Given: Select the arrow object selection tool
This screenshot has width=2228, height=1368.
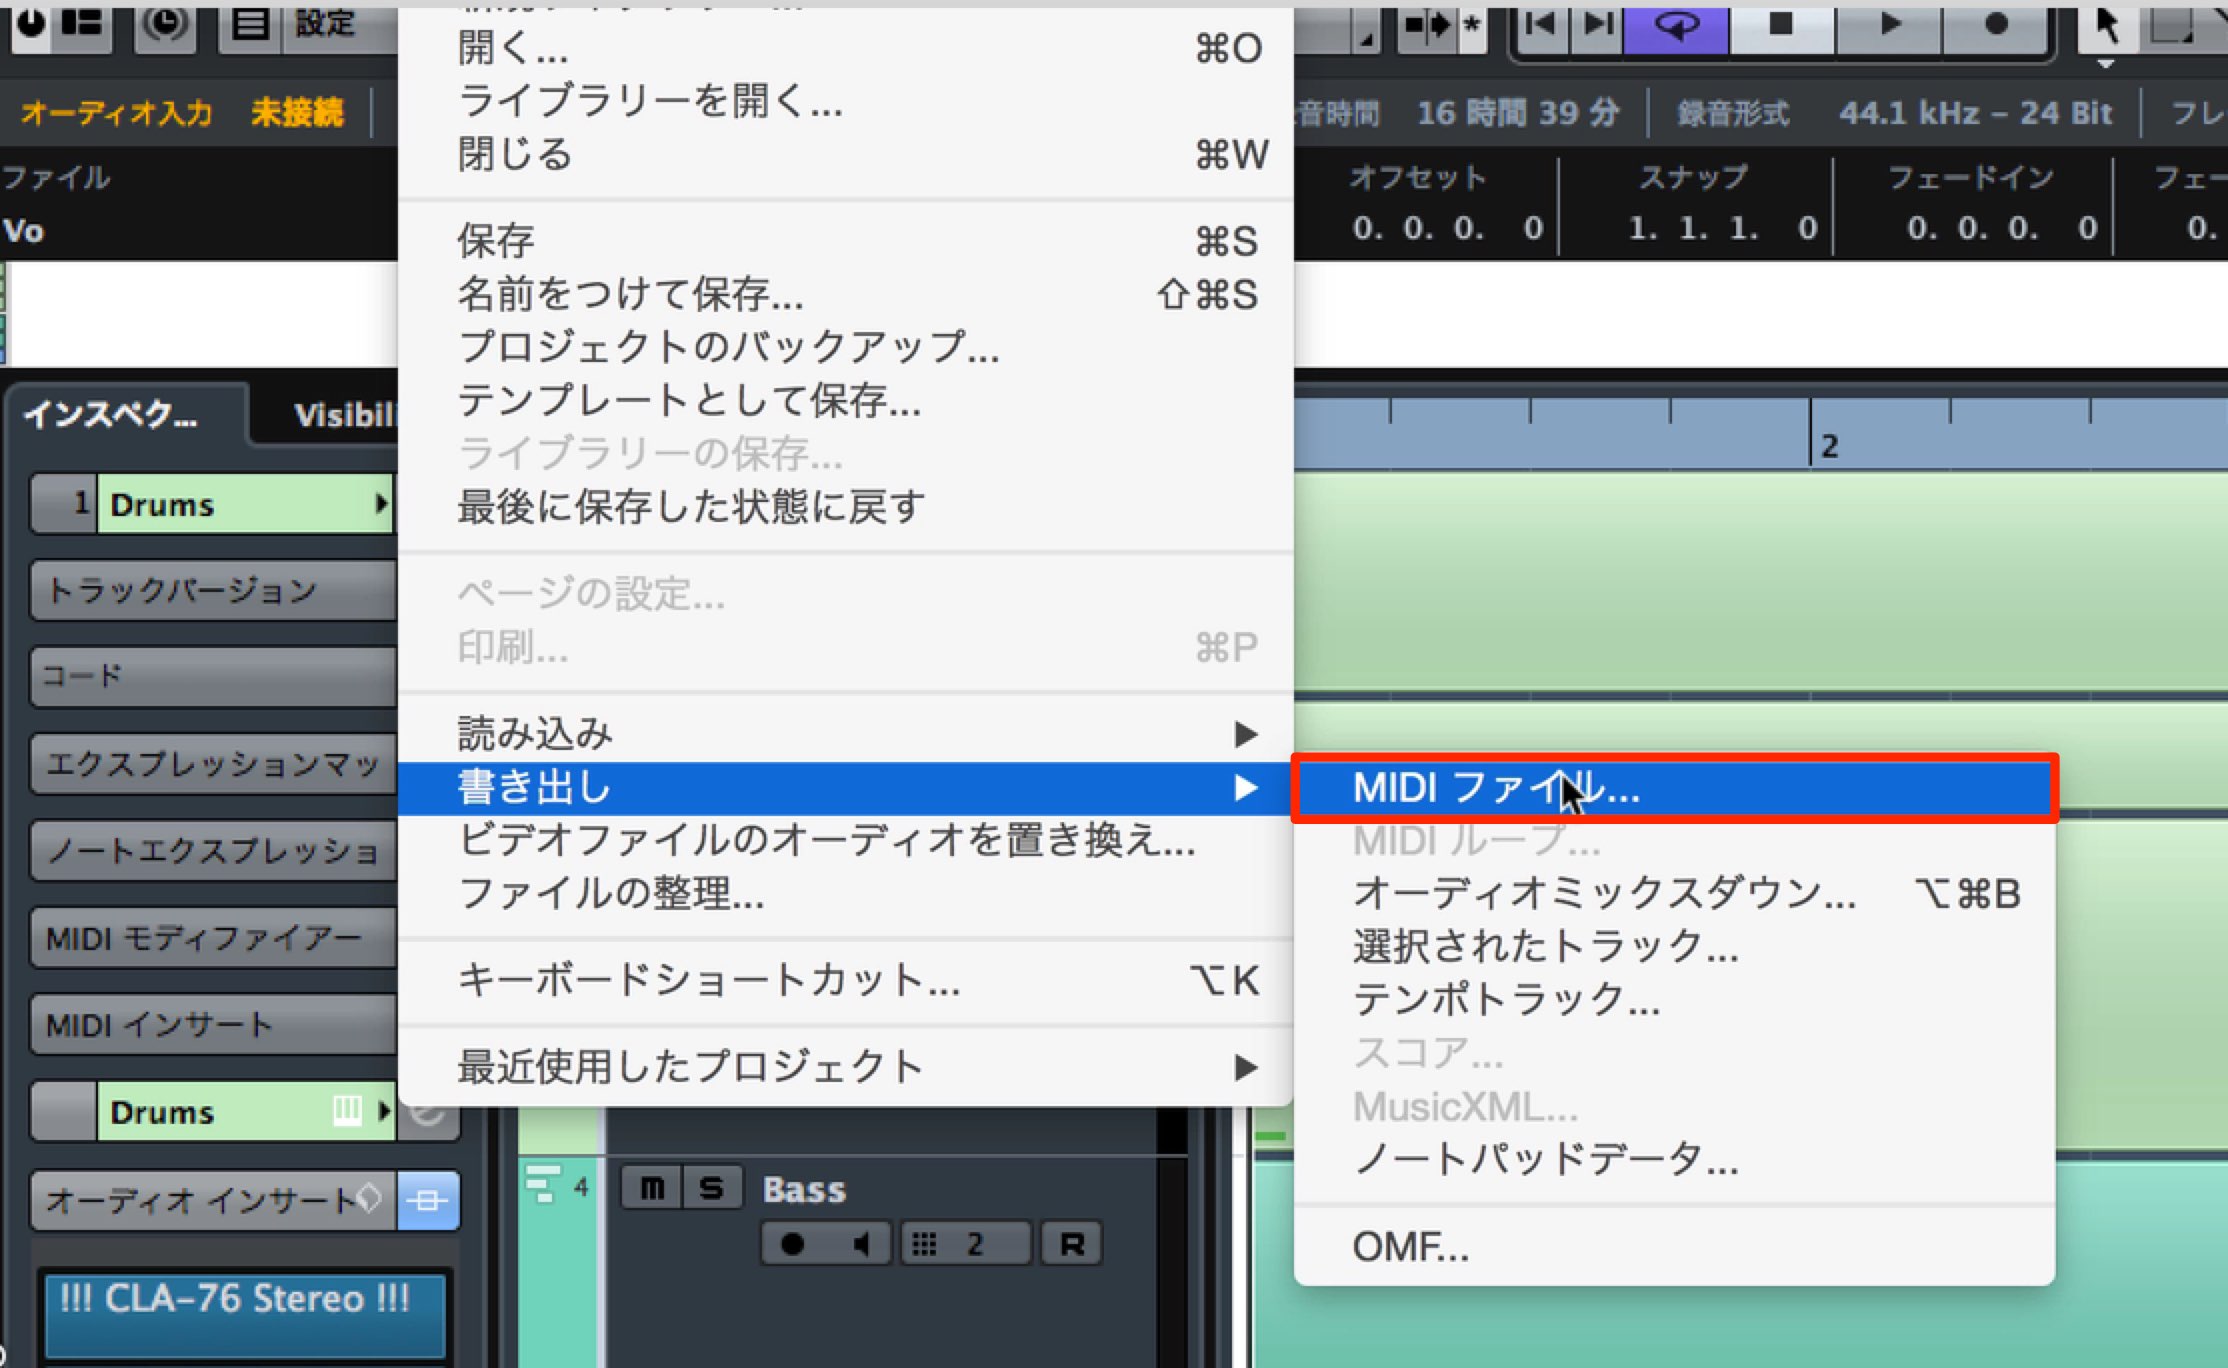Looking at the screenshot, I should 2106,26.
